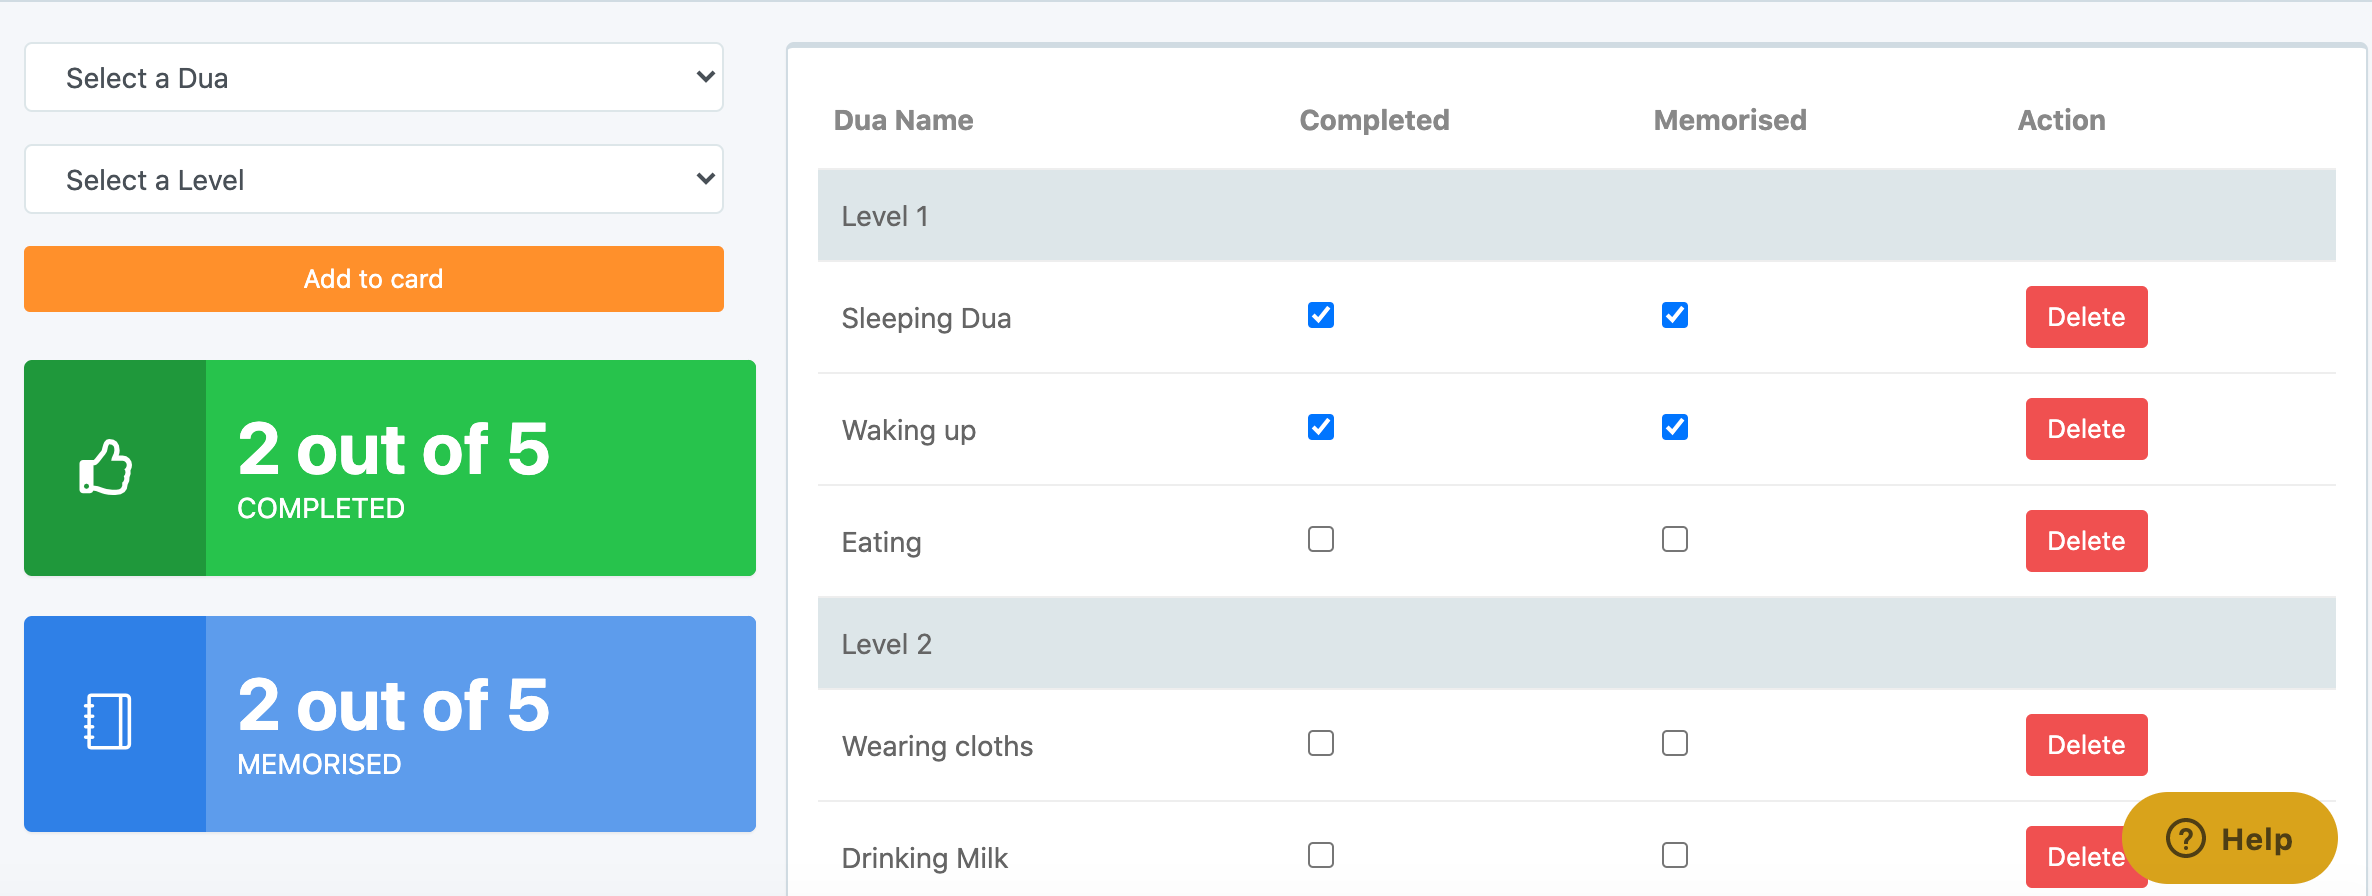This screenshot has width=2372, height=896.
Task: Uncheck Memorised for Waking up
Action: pyautogui.click(x=1675, y=428)
